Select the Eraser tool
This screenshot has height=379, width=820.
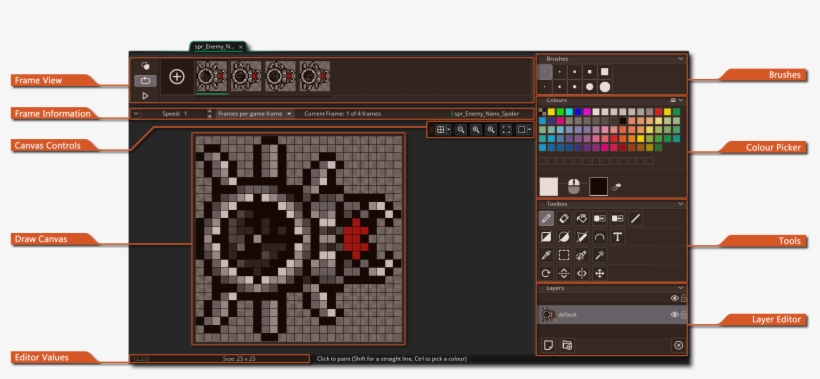tap(564, 219)
